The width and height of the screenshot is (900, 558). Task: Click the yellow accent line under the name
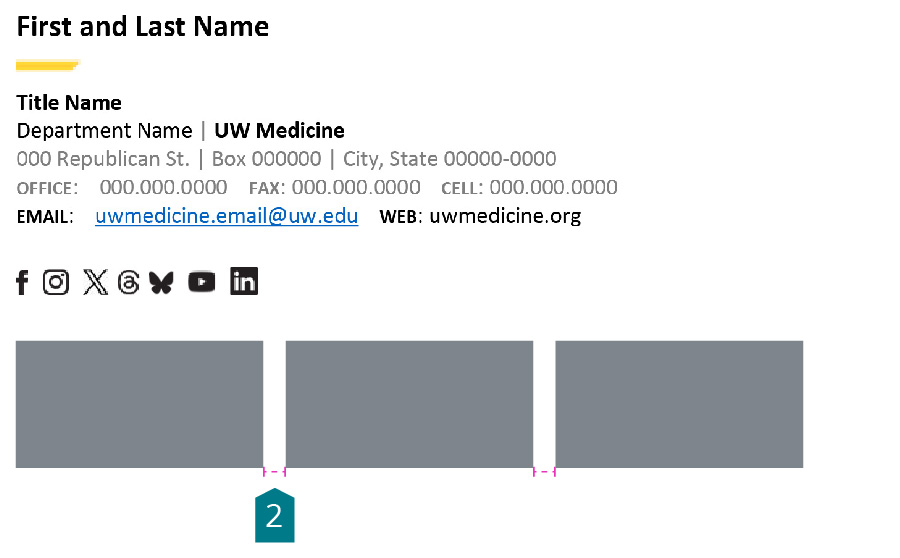click(x=47, y=66)
